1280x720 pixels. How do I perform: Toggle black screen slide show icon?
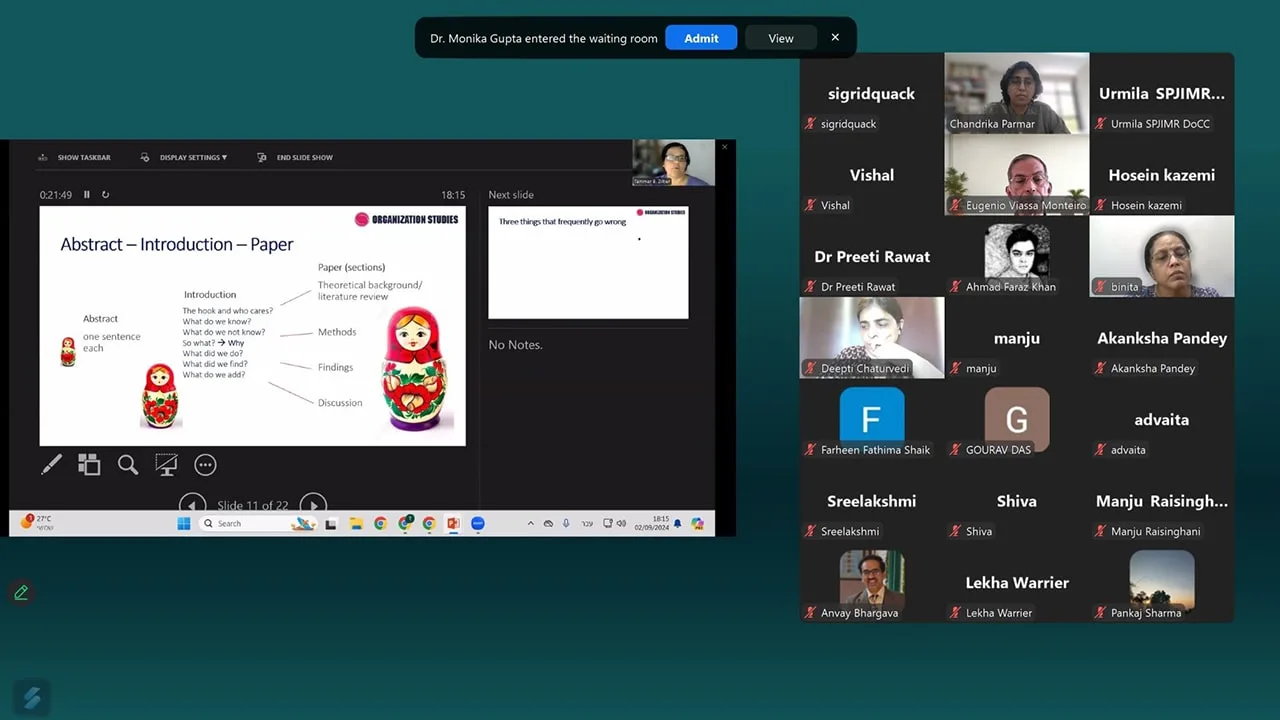[166, 465]
